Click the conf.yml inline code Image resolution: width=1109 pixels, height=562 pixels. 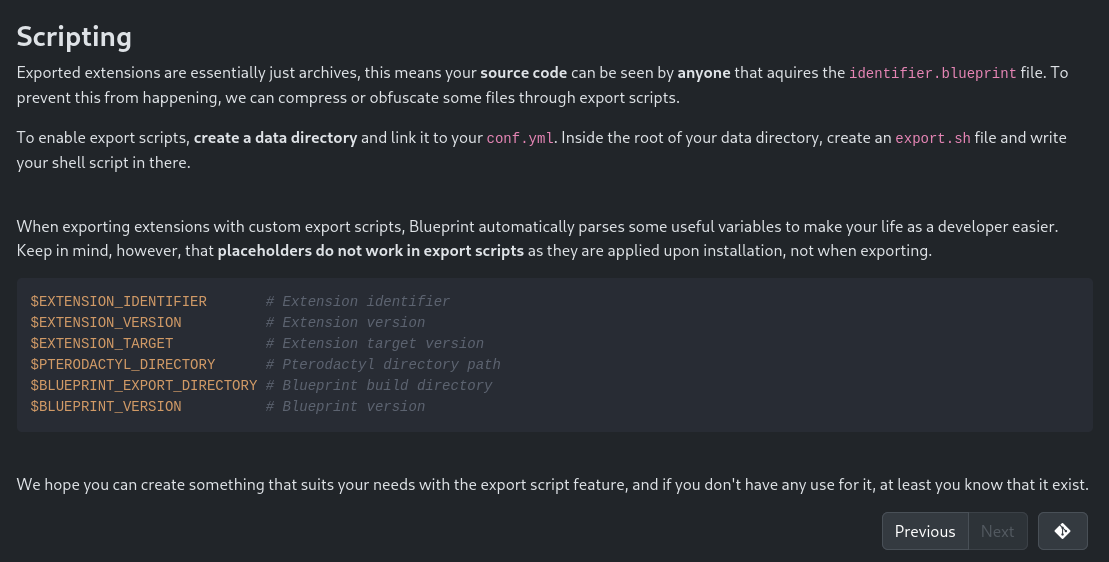click(521, 138)
